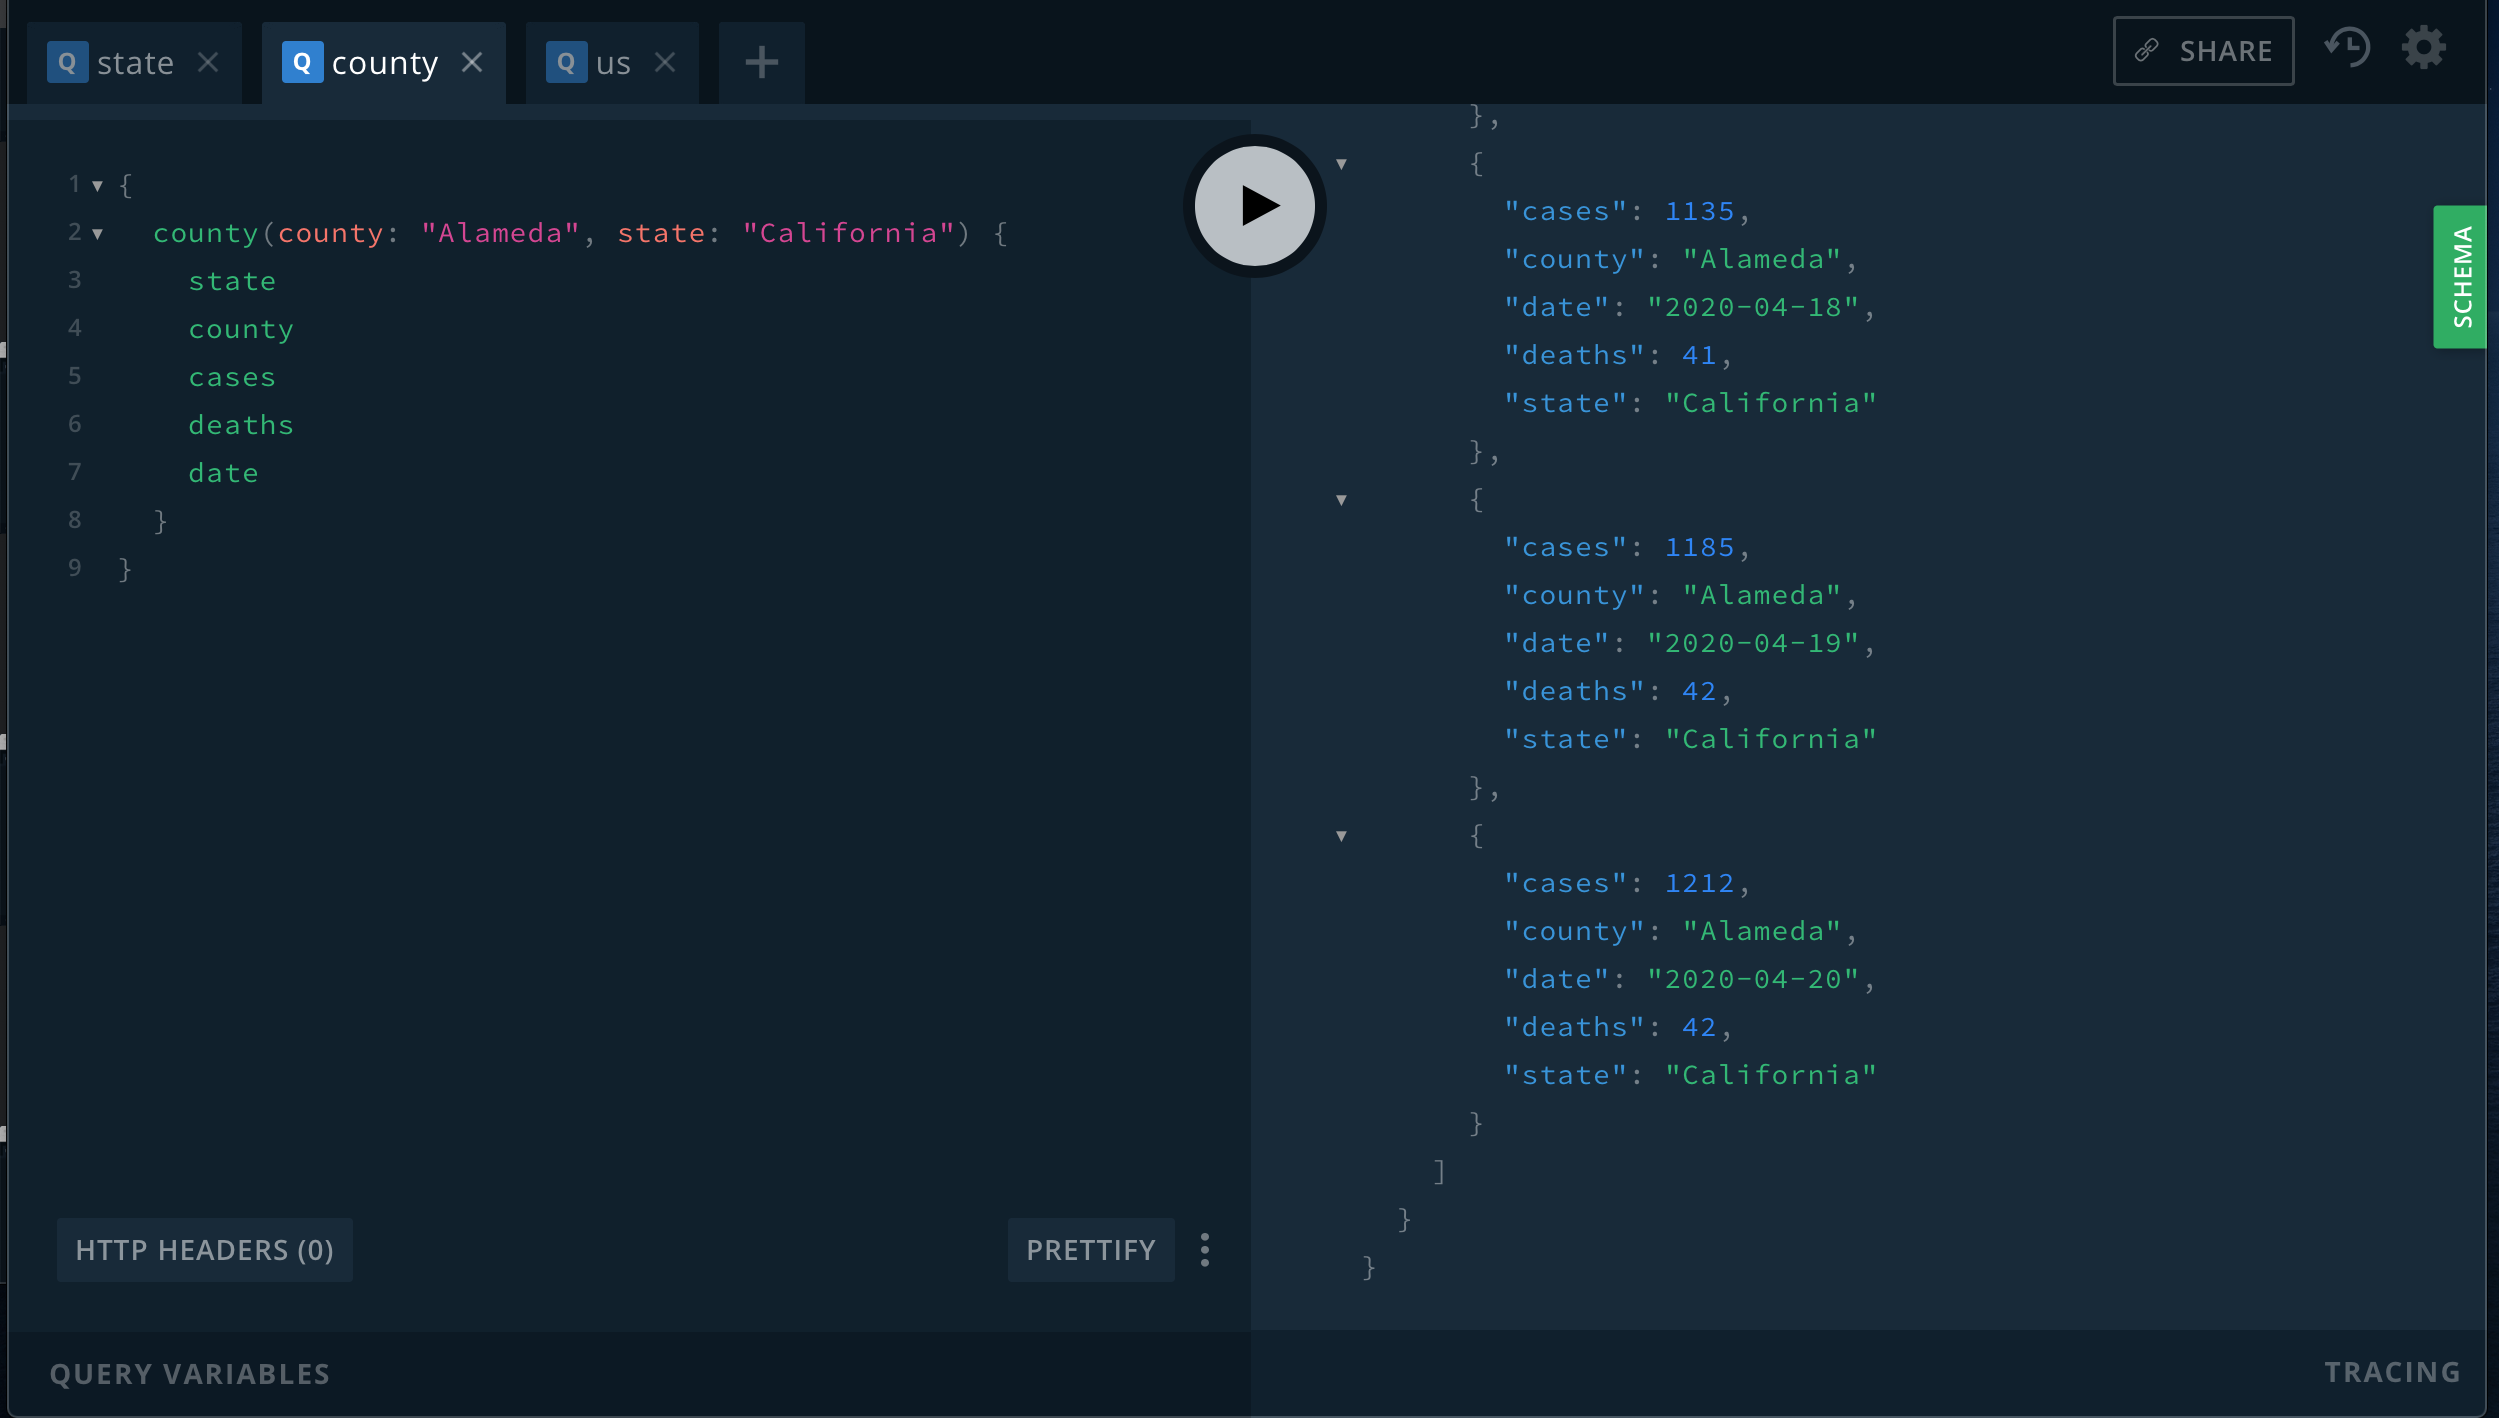Collapse result object dated 2020-04-19
This screenshot has width=2499, height=1418.
pos(1342,500)
